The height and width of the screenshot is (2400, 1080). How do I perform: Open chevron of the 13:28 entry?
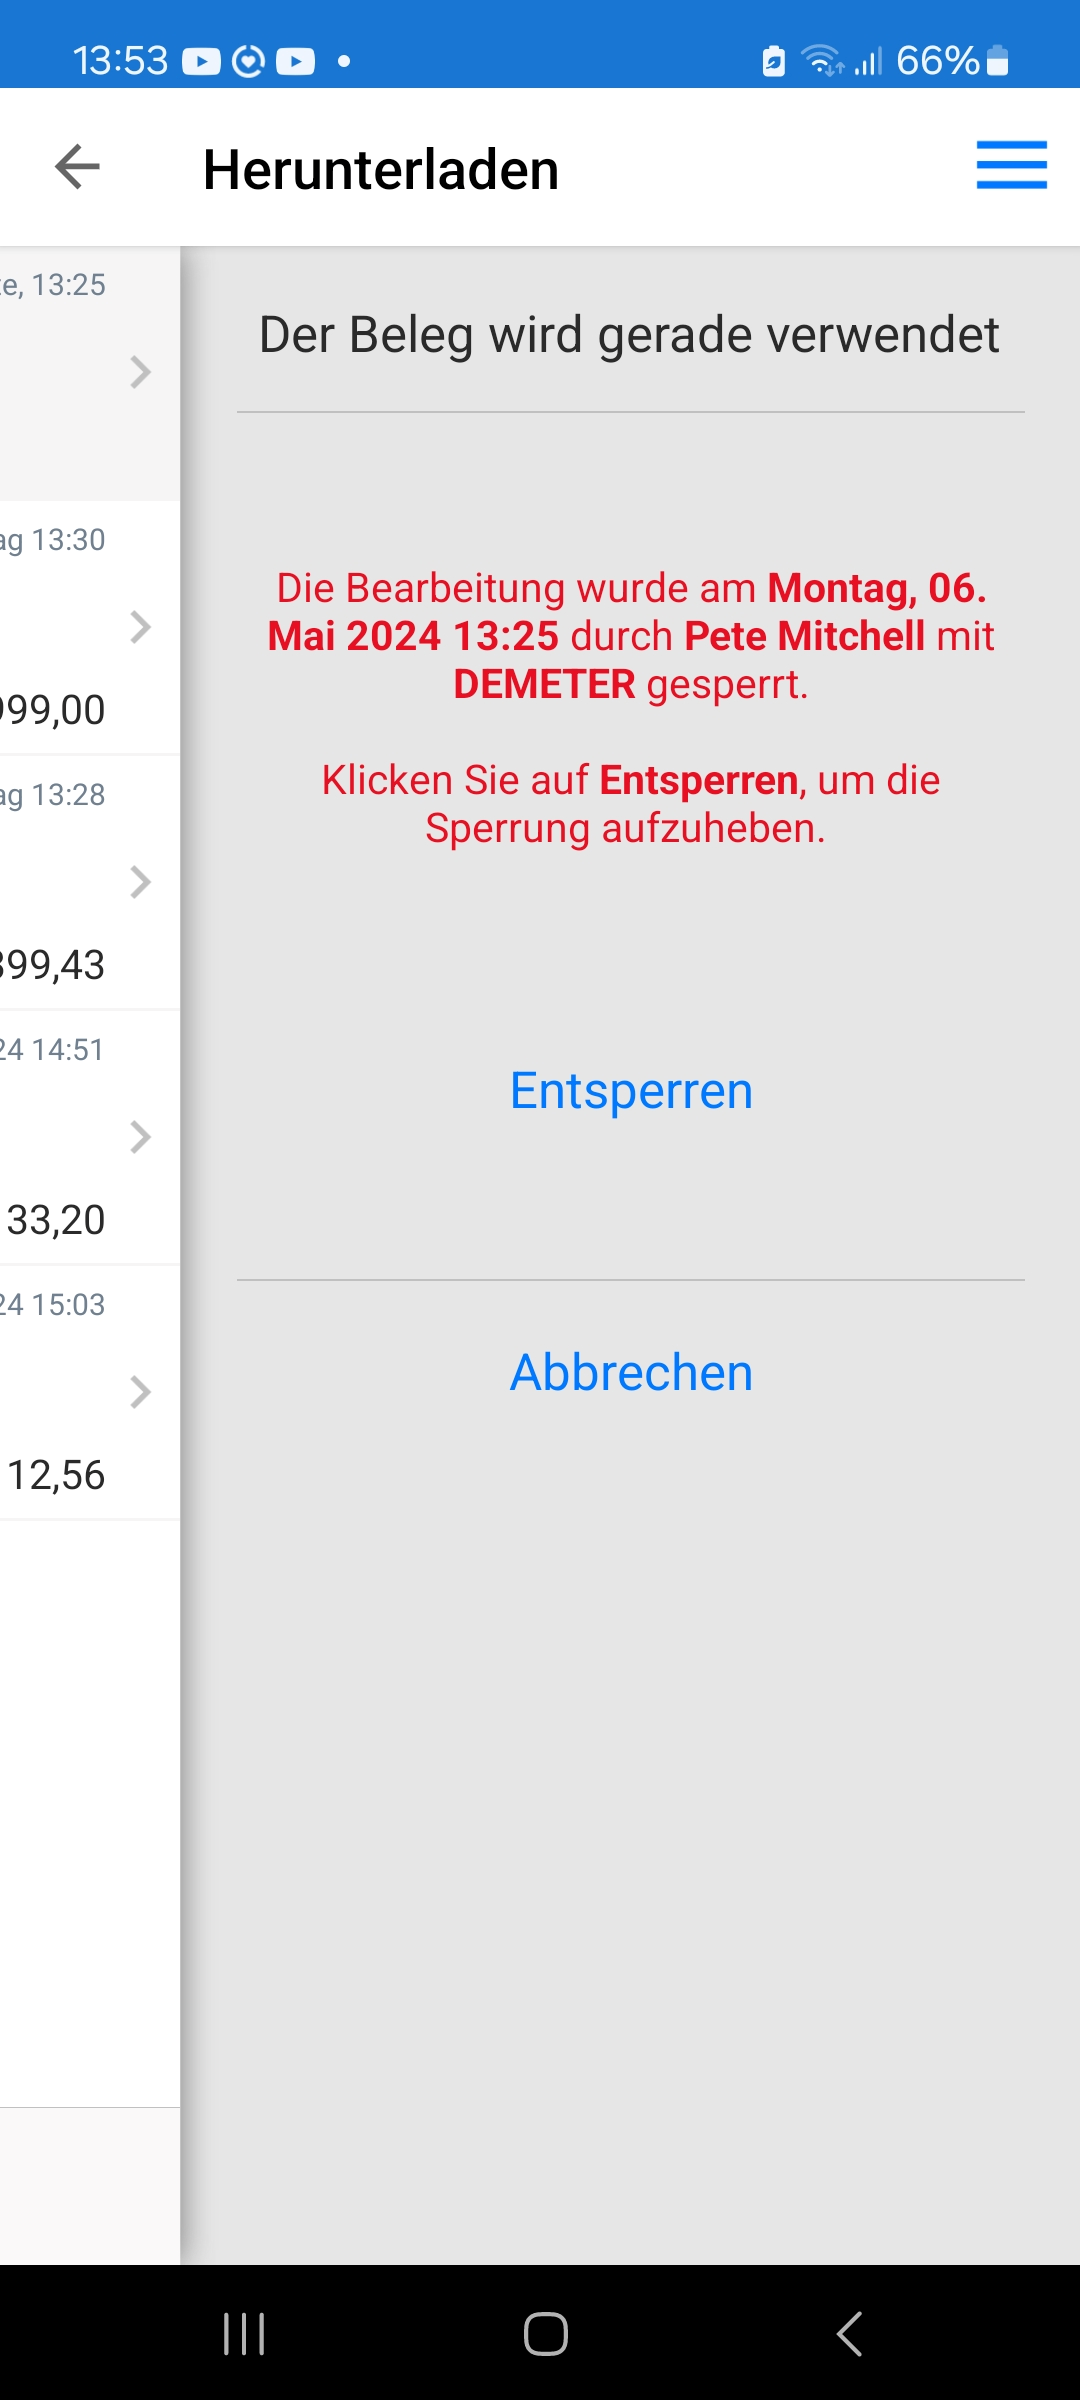pyautogui.click(x=140, y=882)
